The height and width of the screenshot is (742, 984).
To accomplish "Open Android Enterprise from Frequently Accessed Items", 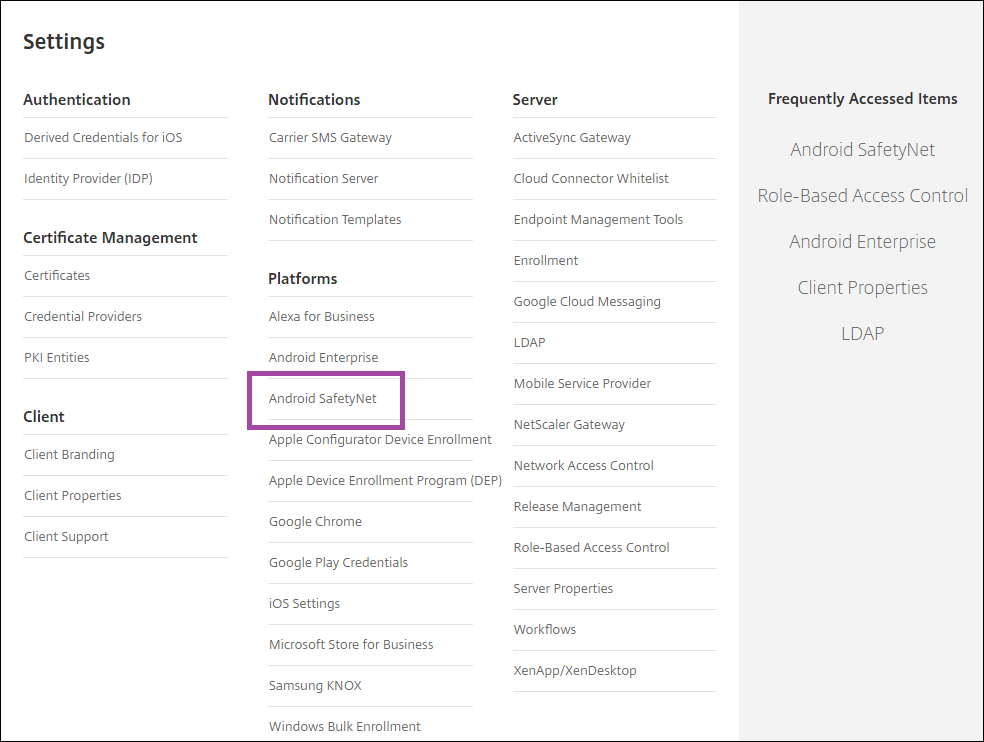I will click(x=862, y=242).
